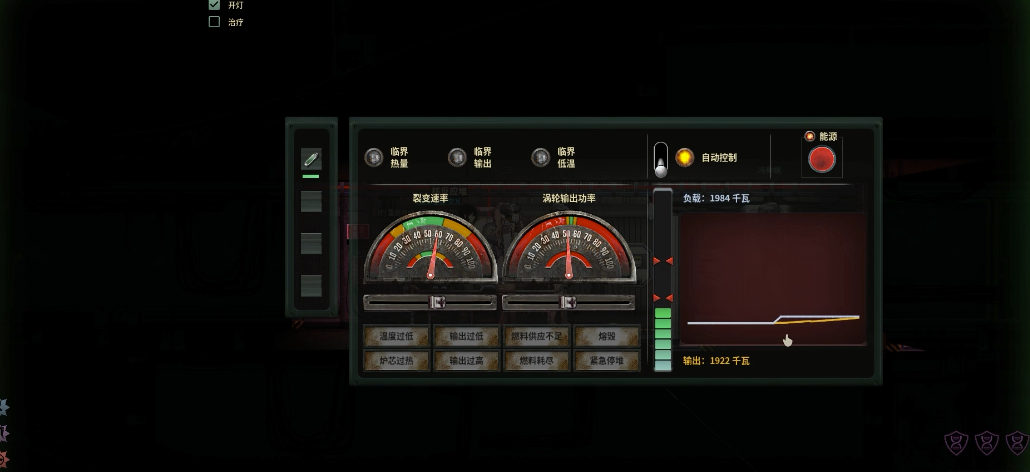Screen dimensions: 1030x472
Task: Click the 临界热量 indicator lamp
Action: (x=374, y=158)
